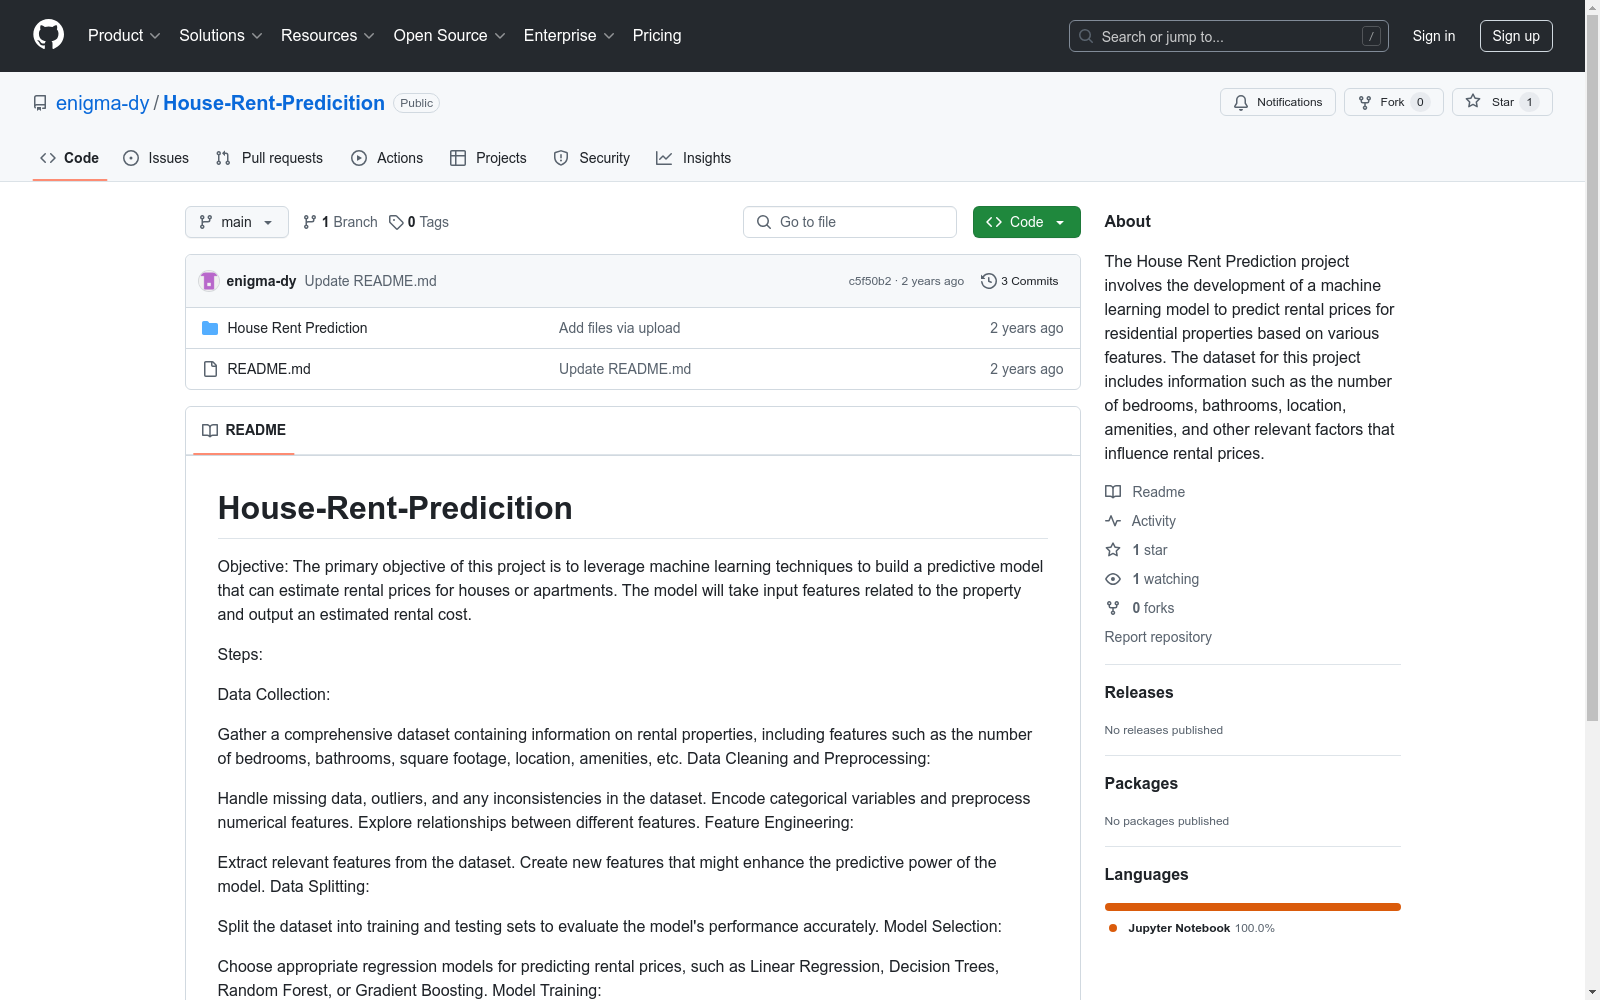This screenshot has height=1000, width=1600.
Task: Select the README tab in file viewer
Action: click(x=244, y=430)
